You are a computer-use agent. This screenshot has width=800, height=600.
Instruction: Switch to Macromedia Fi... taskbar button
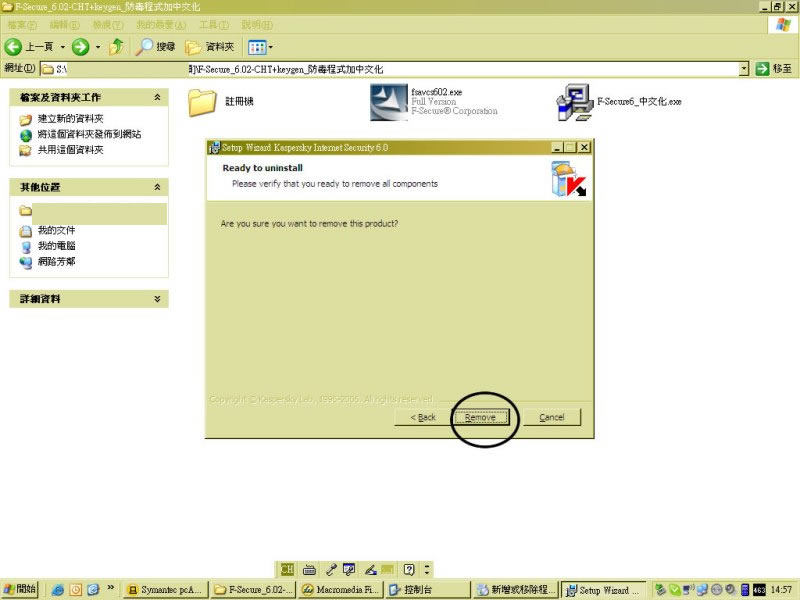coord(340,590)
